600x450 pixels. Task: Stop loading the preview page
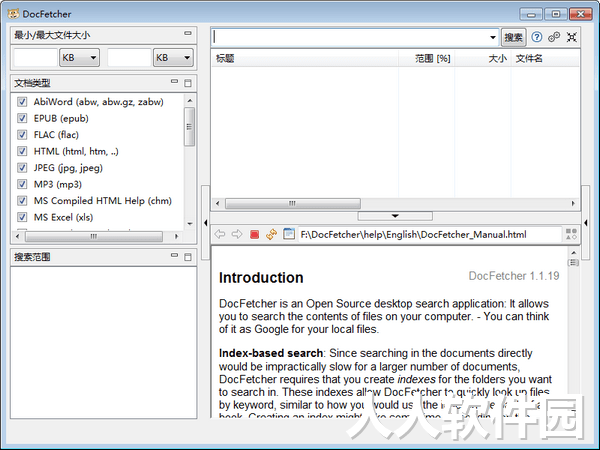[254, 234]
